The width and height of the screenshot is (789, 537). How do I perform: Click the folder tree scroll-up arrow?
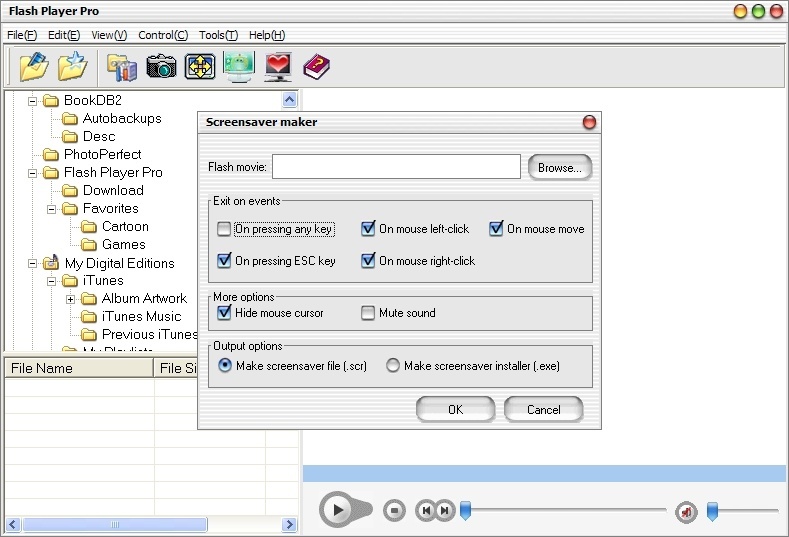click(x=289, y=100)
